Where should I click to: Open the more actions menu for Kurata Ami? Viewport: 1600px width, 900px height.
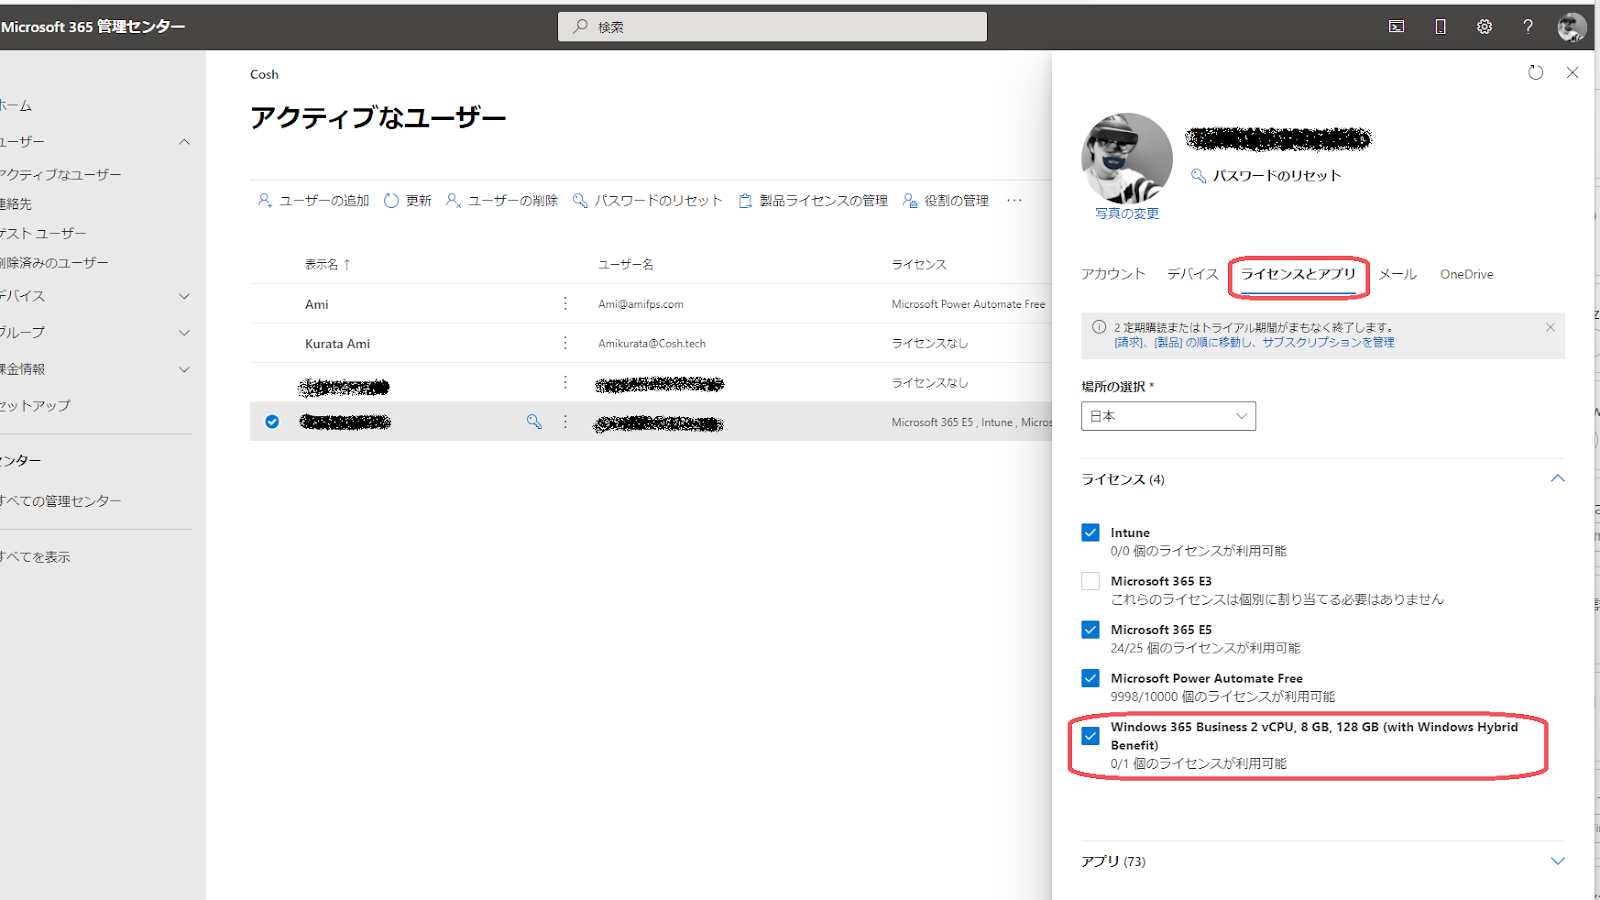tap(565, 343)
